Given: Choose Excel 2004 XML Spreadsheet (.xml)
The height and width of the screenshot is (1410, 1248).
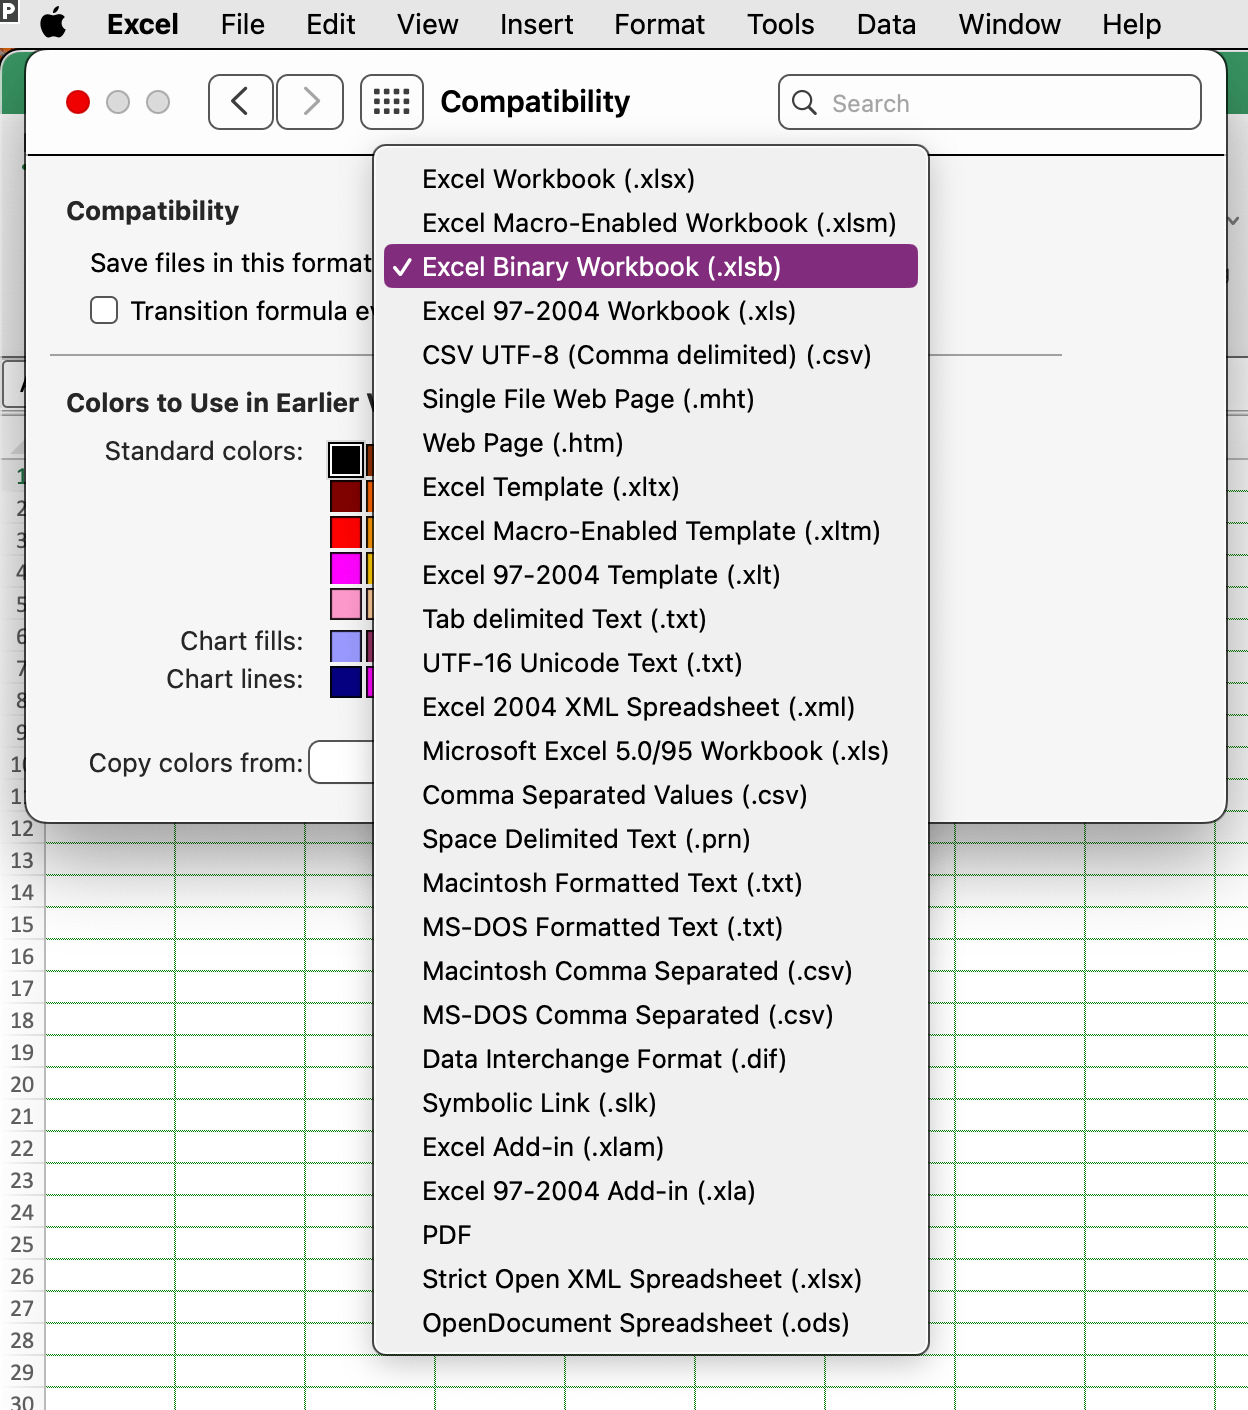Looking at the screenshot, I should pyautogui.click(x=651, y=707).
